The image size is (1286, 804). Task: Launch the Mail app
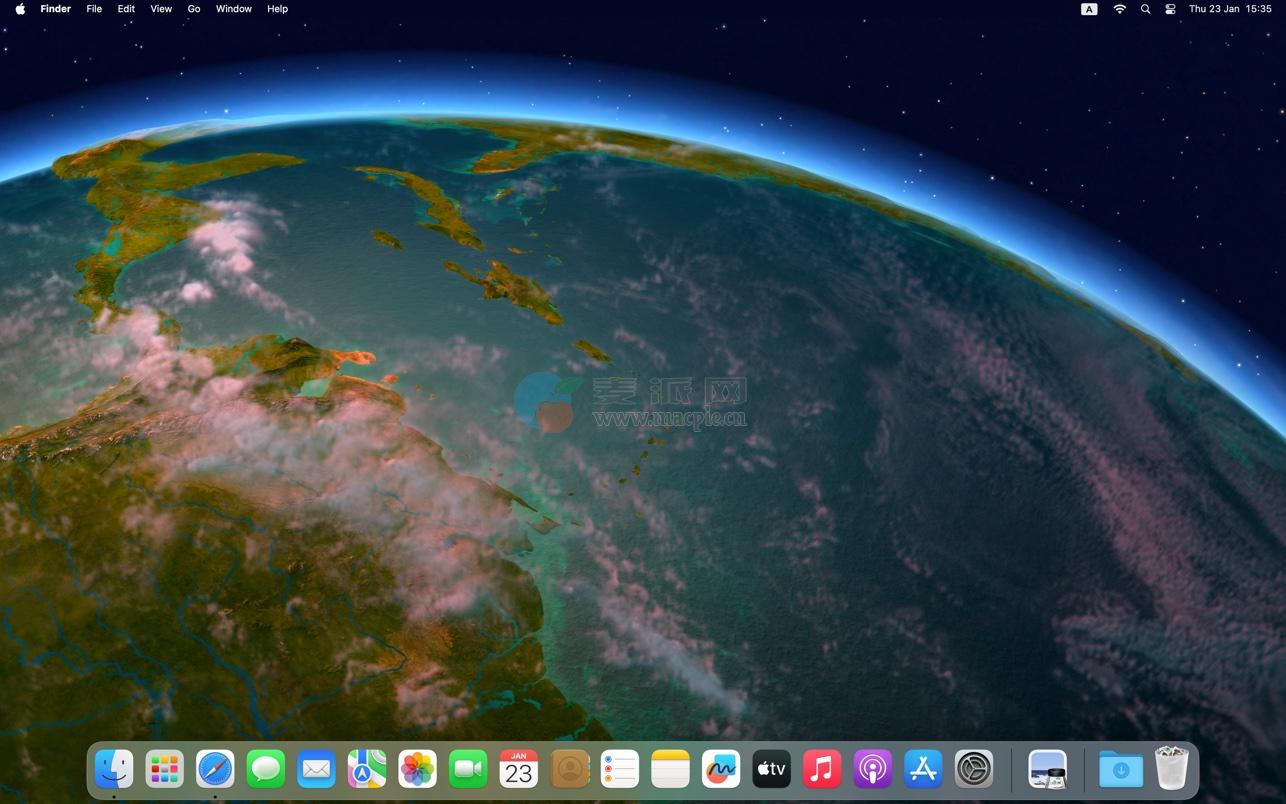[316, 770]
